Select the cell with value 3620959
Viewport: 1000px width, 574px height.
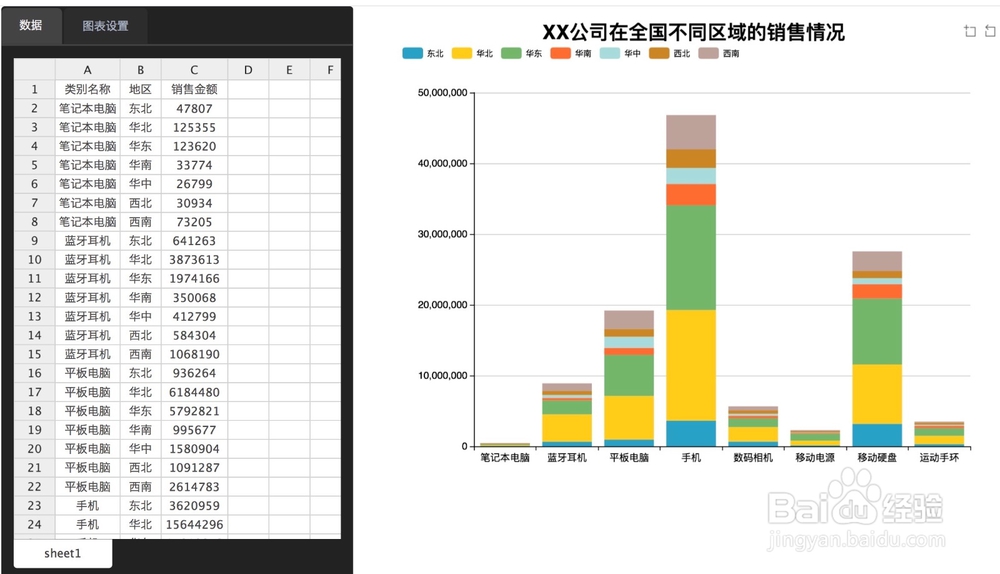click(194, 506)
